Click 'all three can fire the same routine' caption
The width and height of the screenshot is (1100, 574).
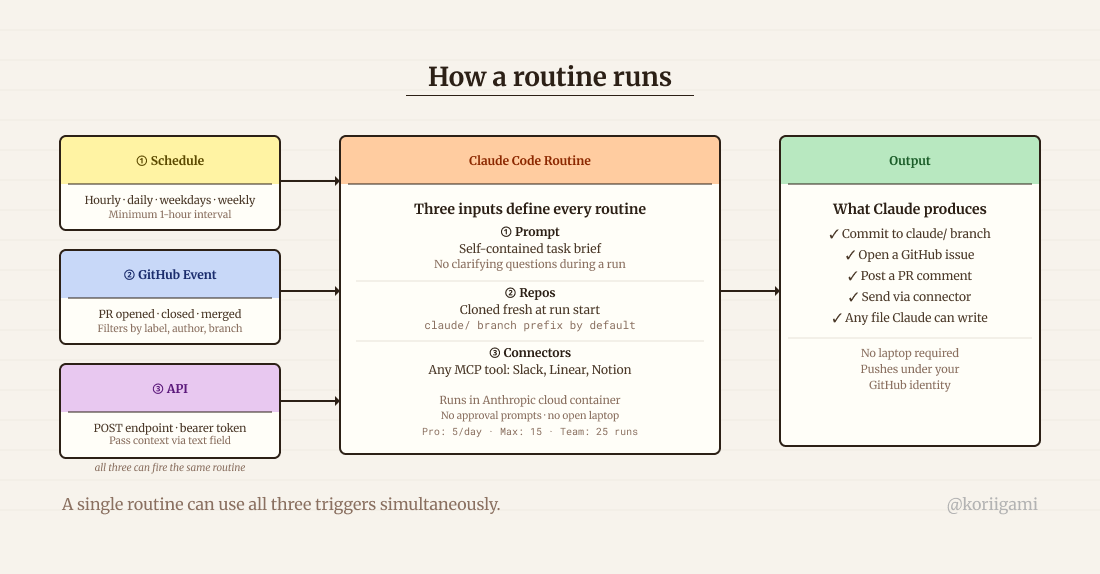(170, 467)
